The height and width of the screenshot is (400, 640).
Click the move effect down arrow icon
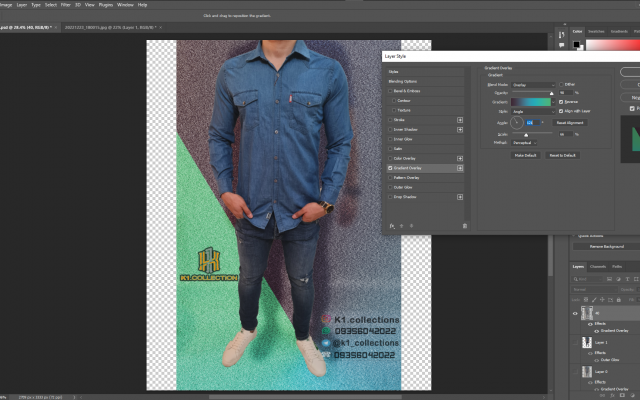coord(411,226)
